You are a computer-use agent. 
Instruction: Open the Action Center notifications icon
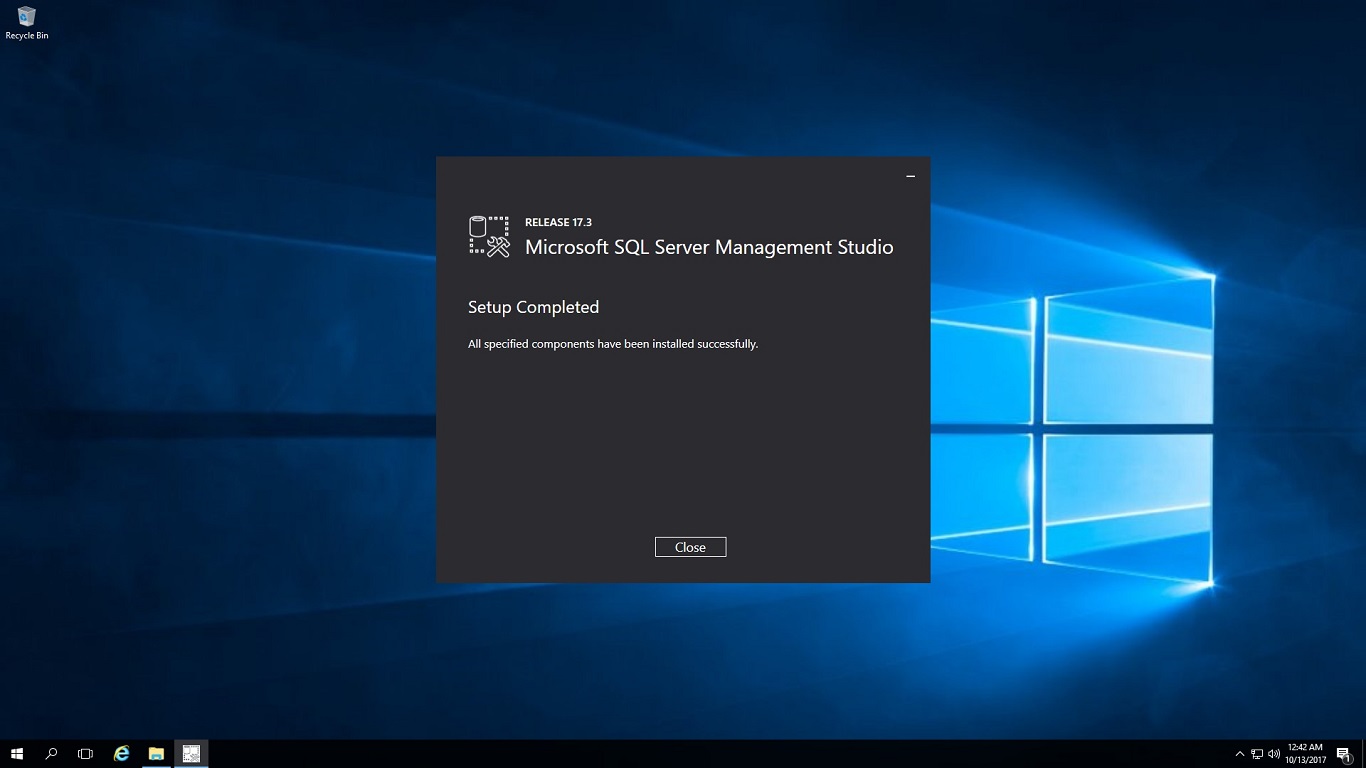coord(1343,754)
